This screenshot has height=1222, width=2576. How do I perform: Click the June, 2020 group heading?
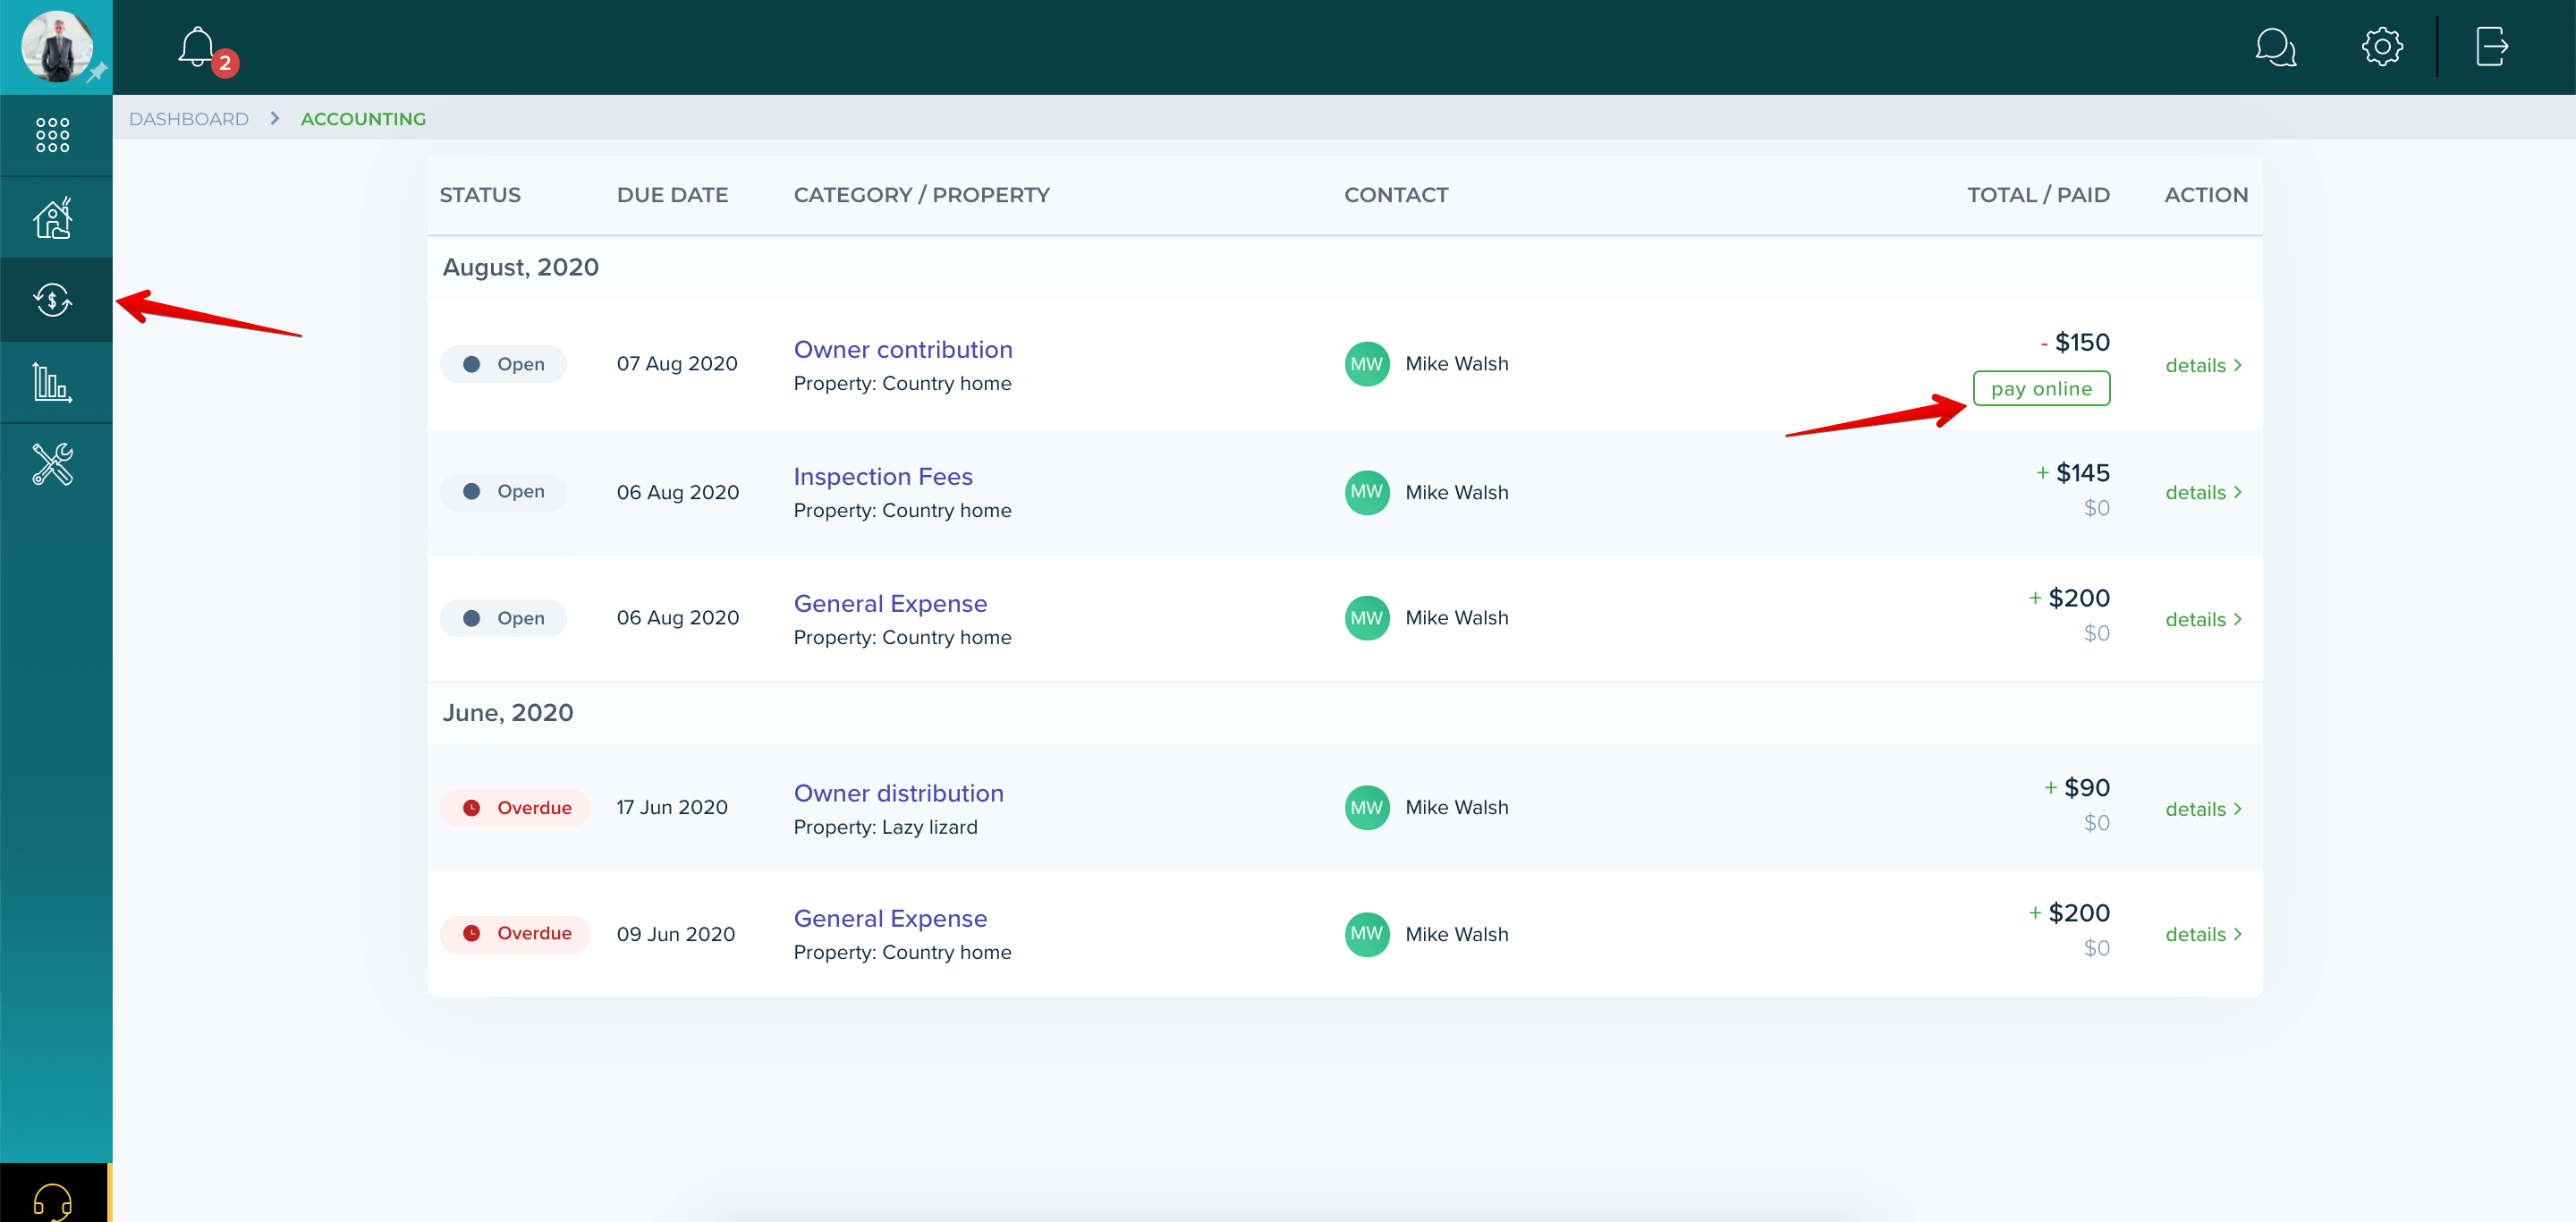pyautogui.click(x=507, y=713)
